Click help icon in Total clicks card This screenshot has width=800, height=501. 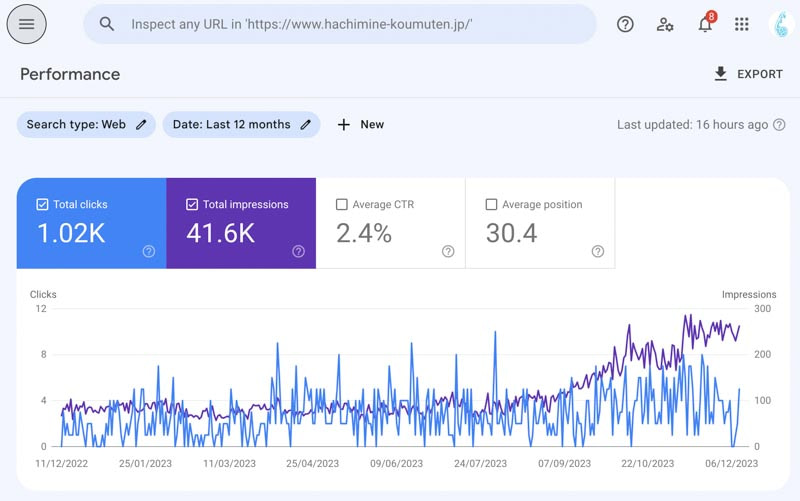click(149, 251)
